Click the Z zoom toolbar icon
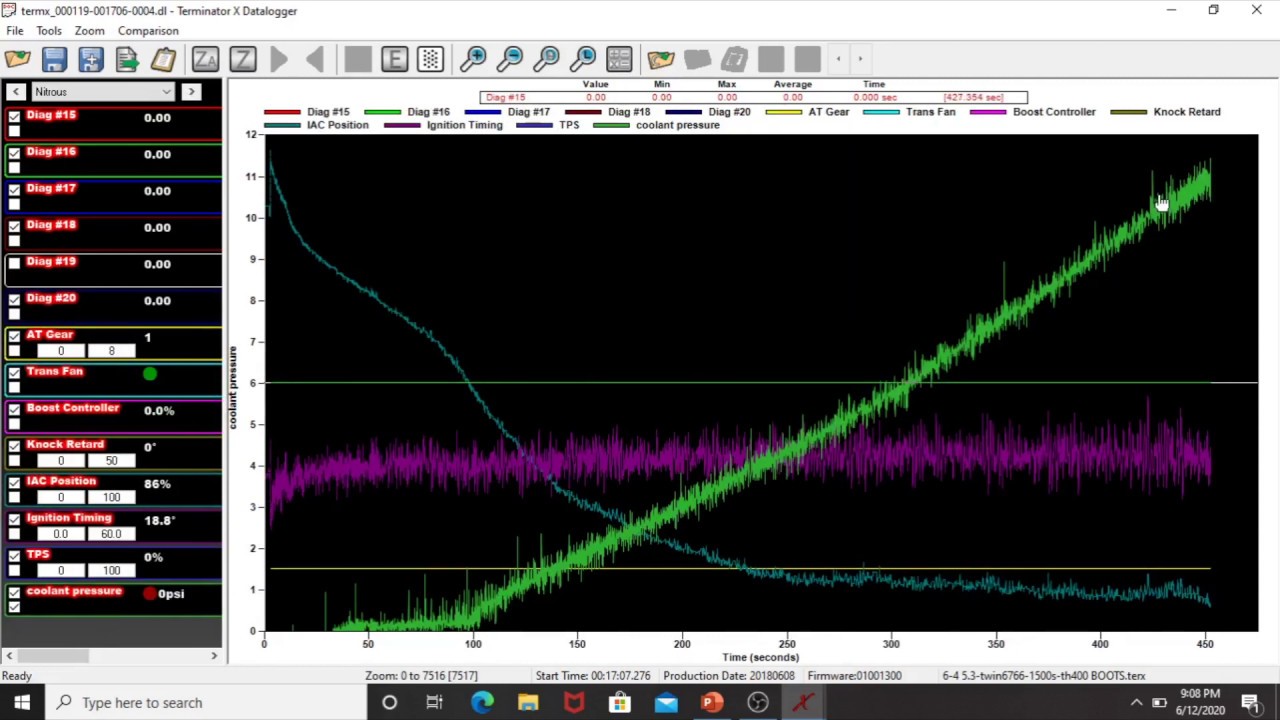 242,59
